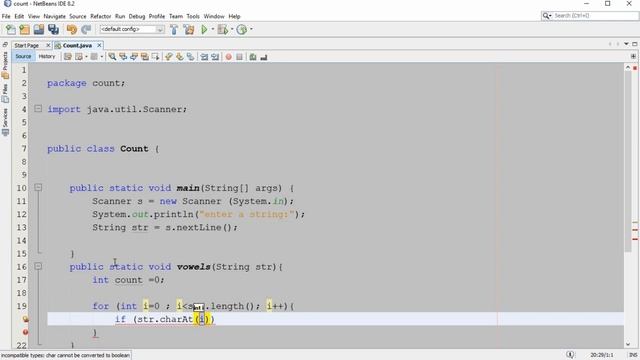Switch to History view
Screen dimensions: 640x360
(47, 56)
